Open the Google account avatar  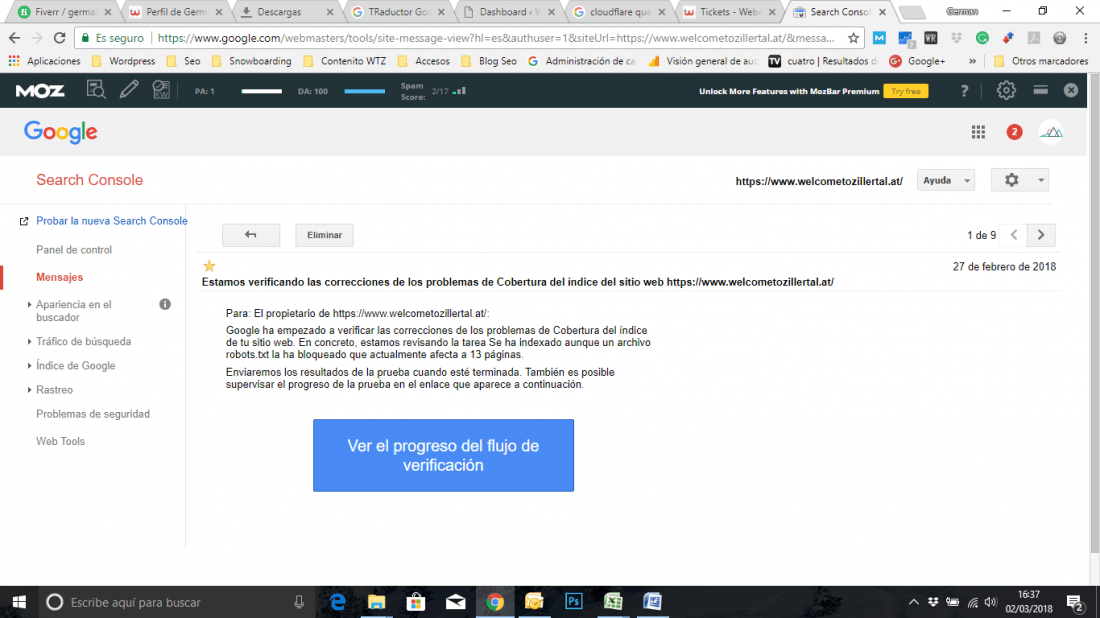(x=1050, y=132)
